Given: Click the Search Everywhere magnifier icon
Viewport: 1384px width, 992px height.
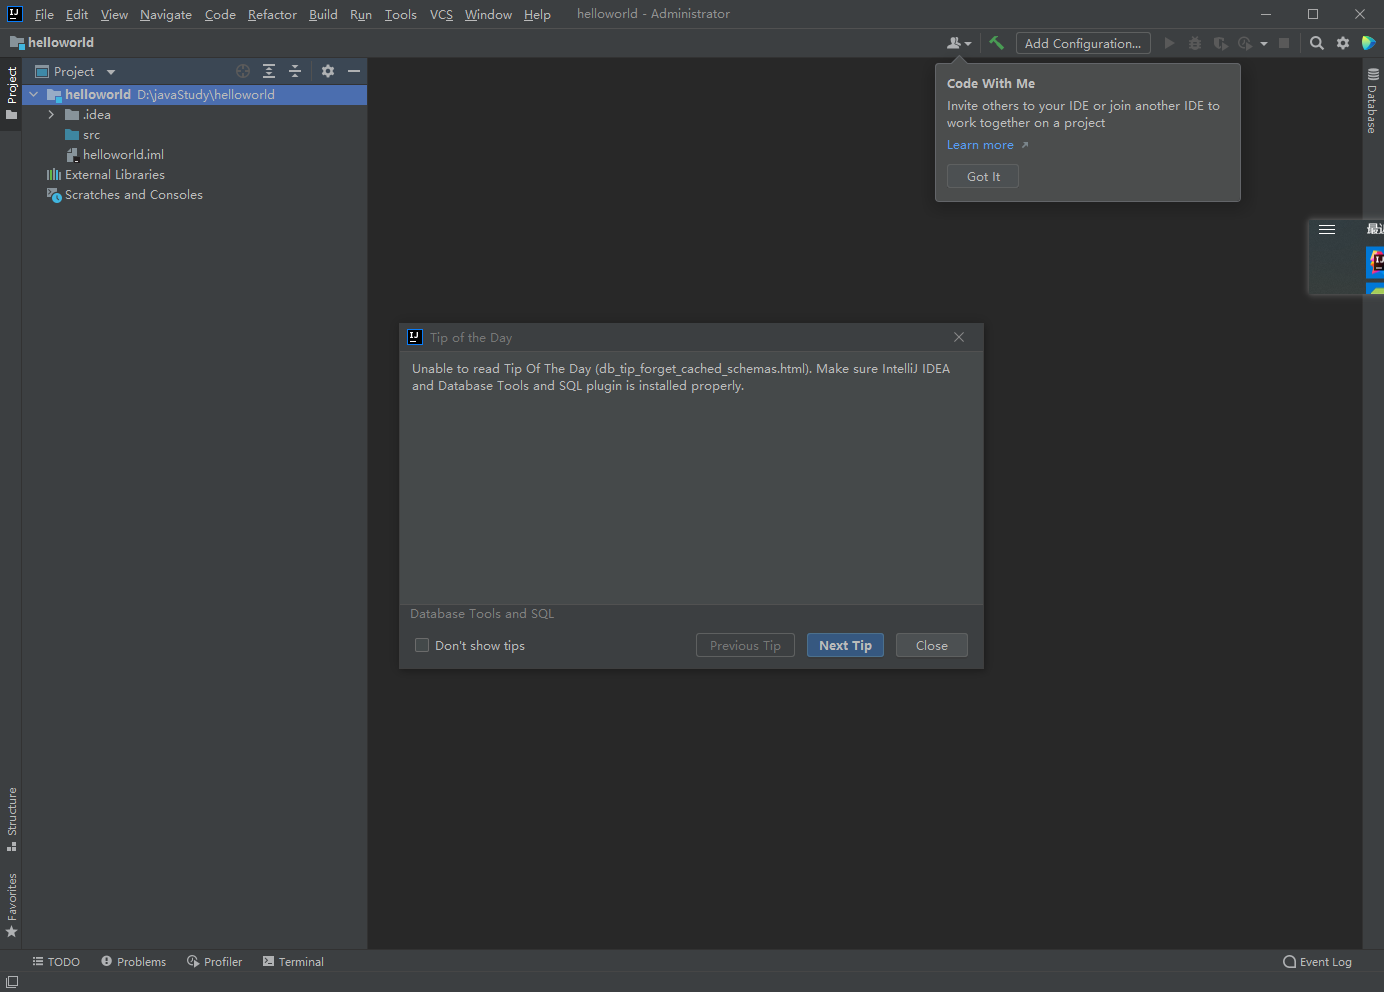Looking at the screenshot, I should coord(1317,43).
